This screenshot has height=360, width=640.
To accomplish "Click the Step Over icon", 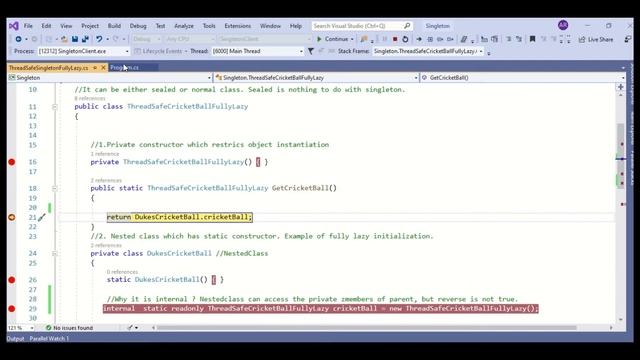I will pyautogui.click(x=440, y=39).
